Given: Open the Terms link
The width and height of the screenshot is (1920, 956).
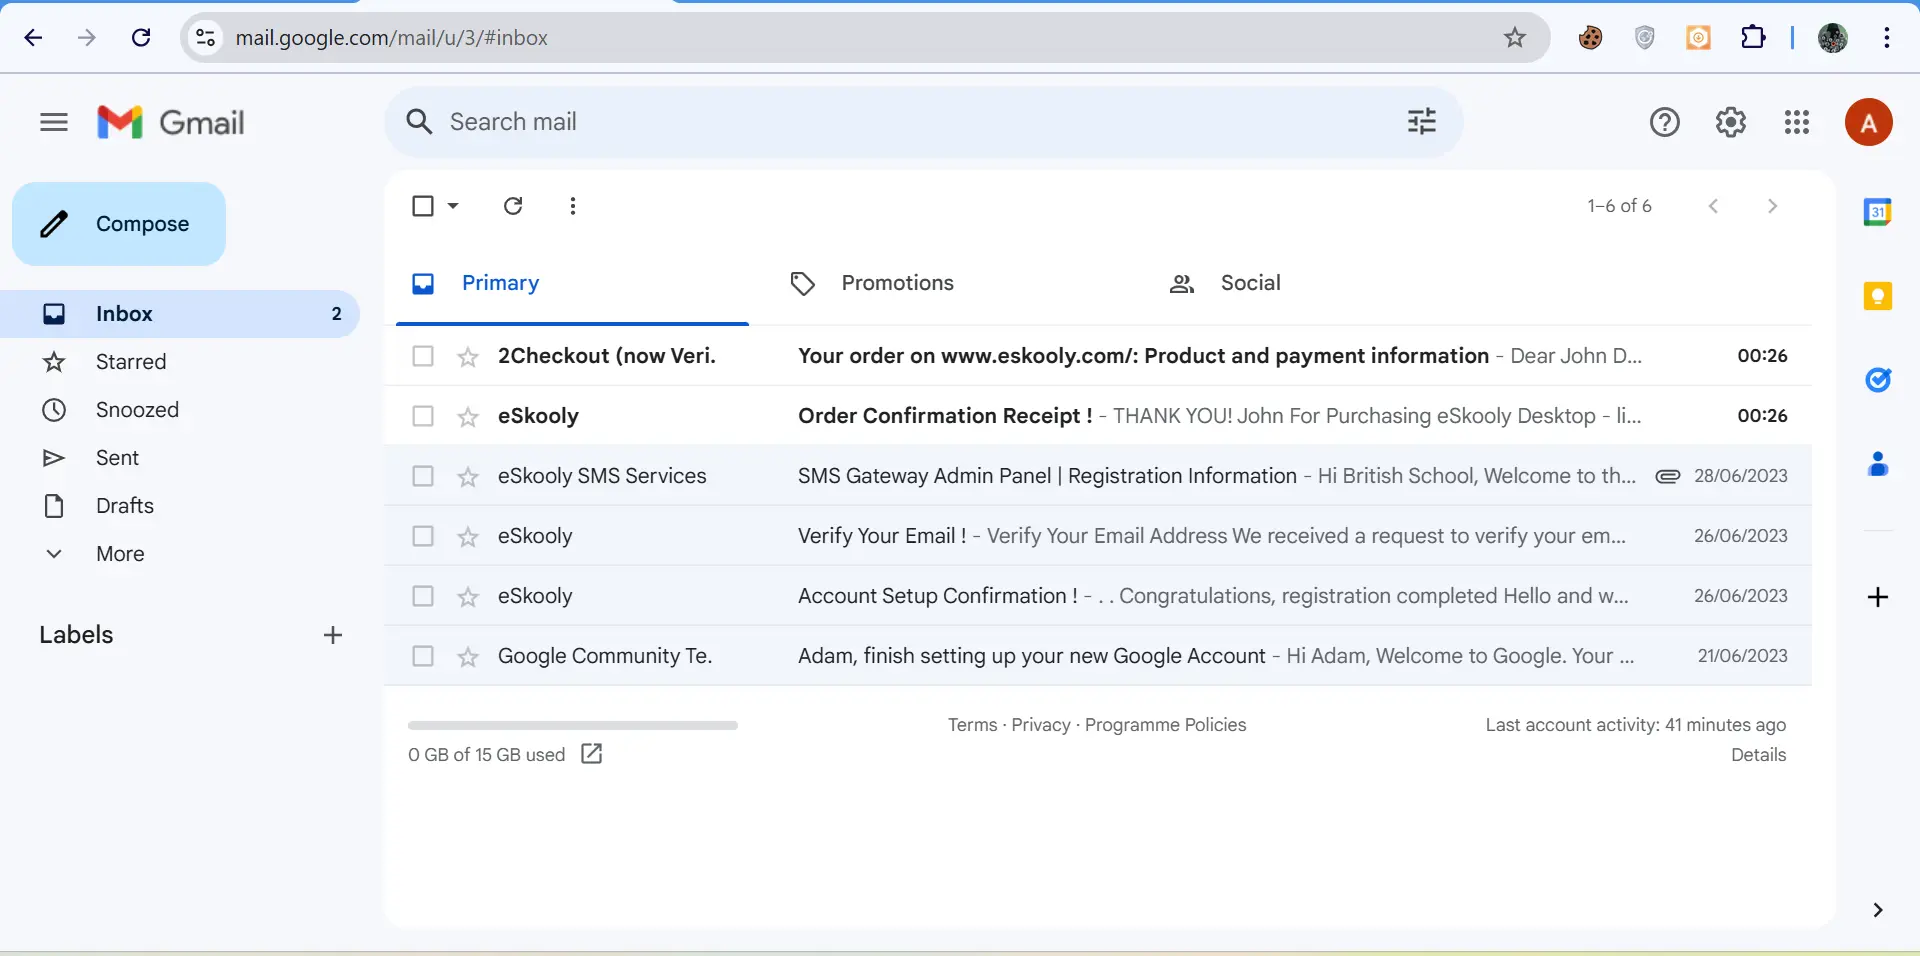Looking at the screenshot, I should [972, 725].
